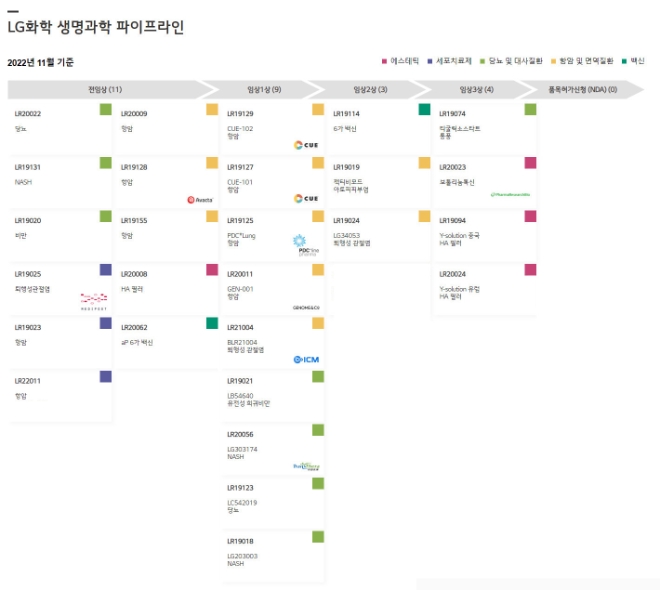
Task: Click the partner logo on LR20056 card
Action: pos(304,465)
